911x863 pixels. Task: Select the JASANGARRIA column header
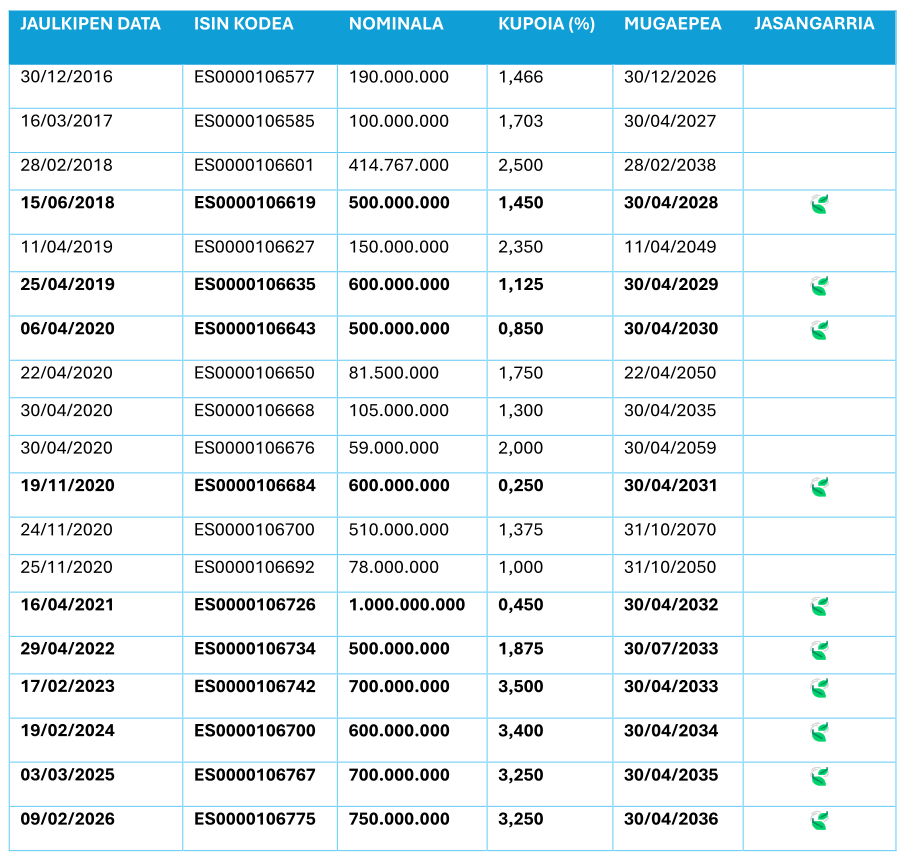[x=814, y=24]
